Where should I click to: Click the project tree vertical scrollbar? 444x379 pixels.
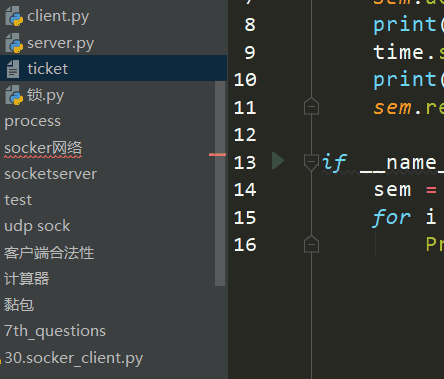(220, 183)
